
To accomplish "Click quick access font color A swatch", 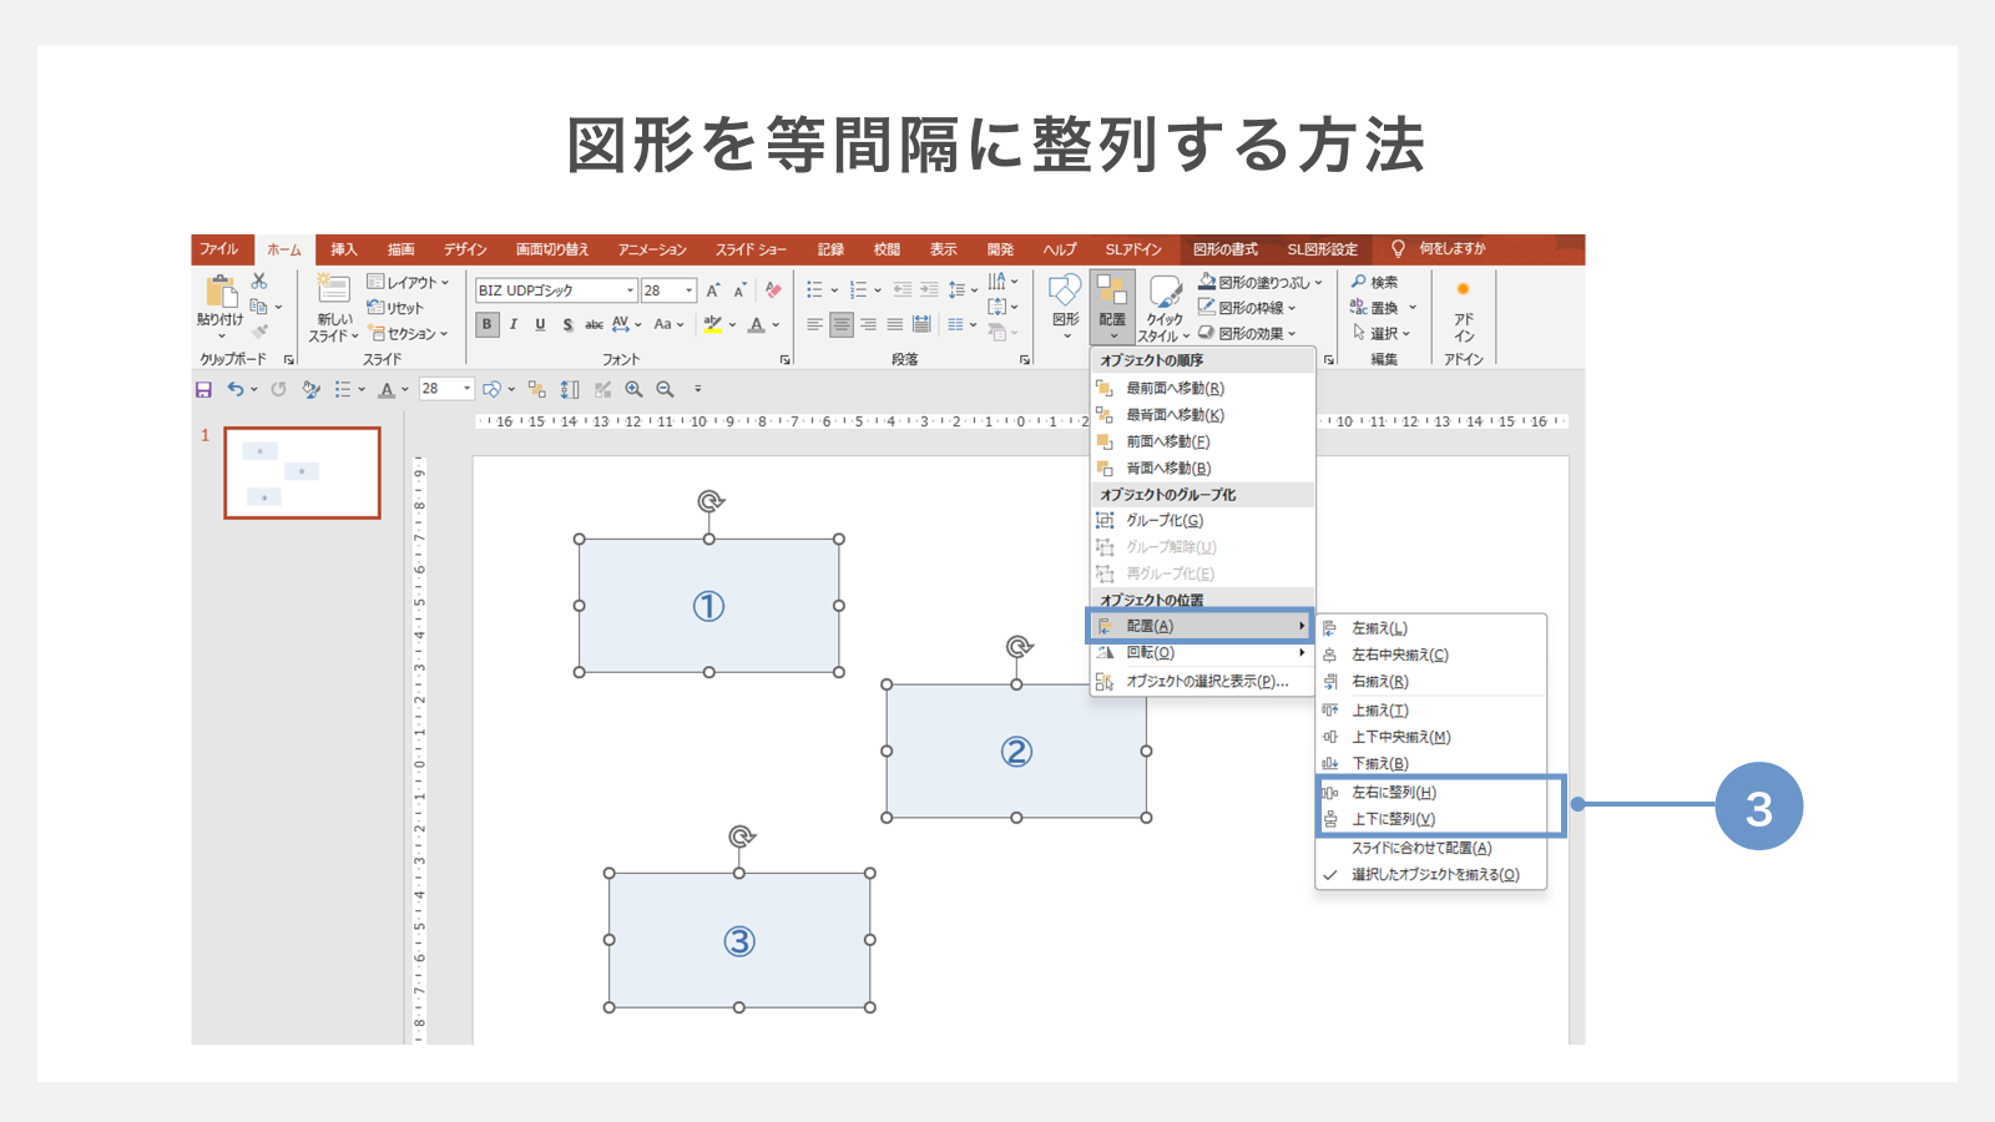I will pyautogui.click(x=387, y=389).
